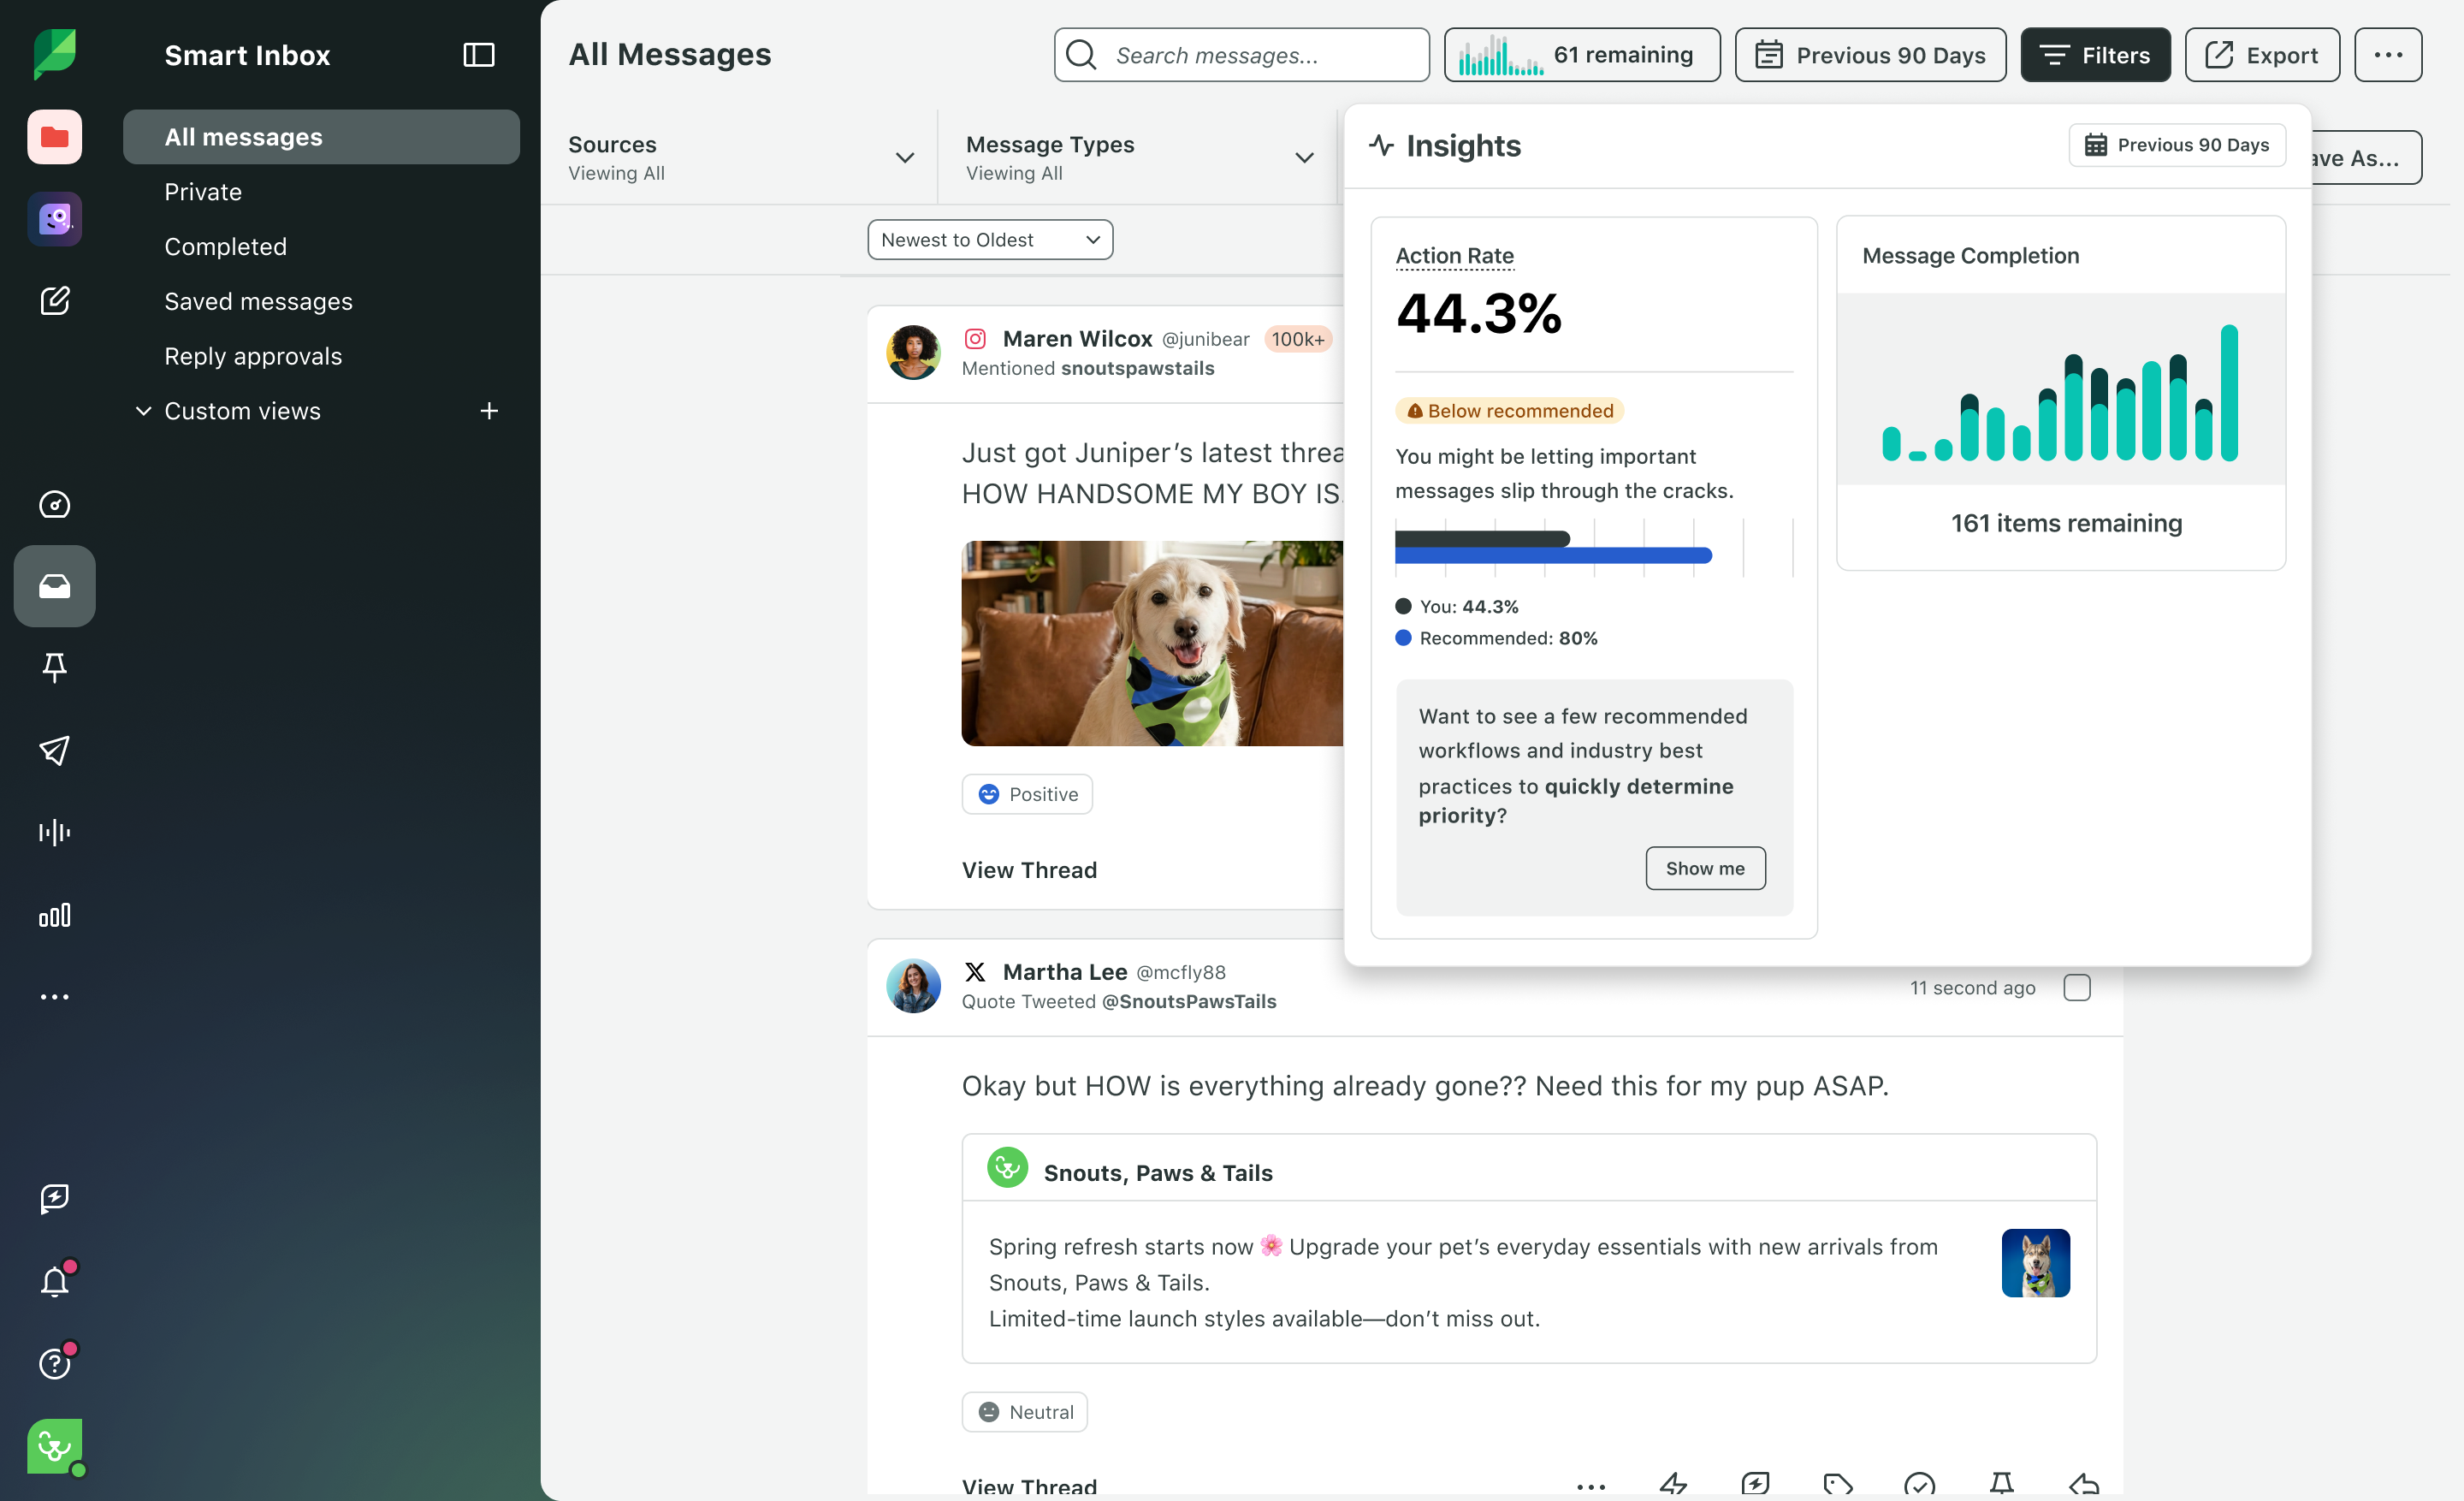
Task: Tick the checkbox on Martha Lee message
Action: click(x=2077, y=988)
